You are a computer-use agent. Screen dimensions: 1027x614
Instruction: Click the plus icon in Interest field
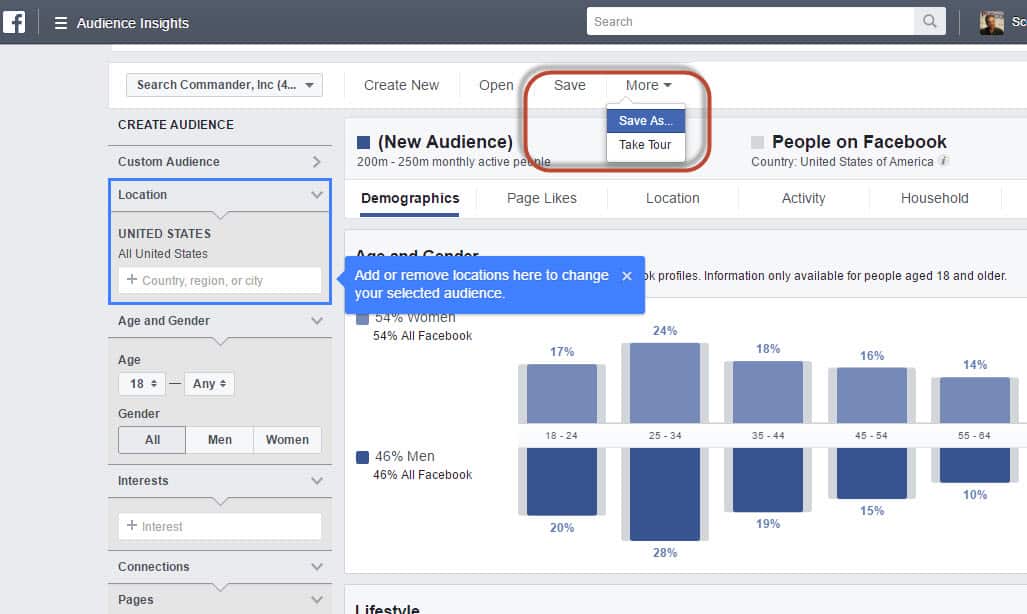click(x=132, y=526)
